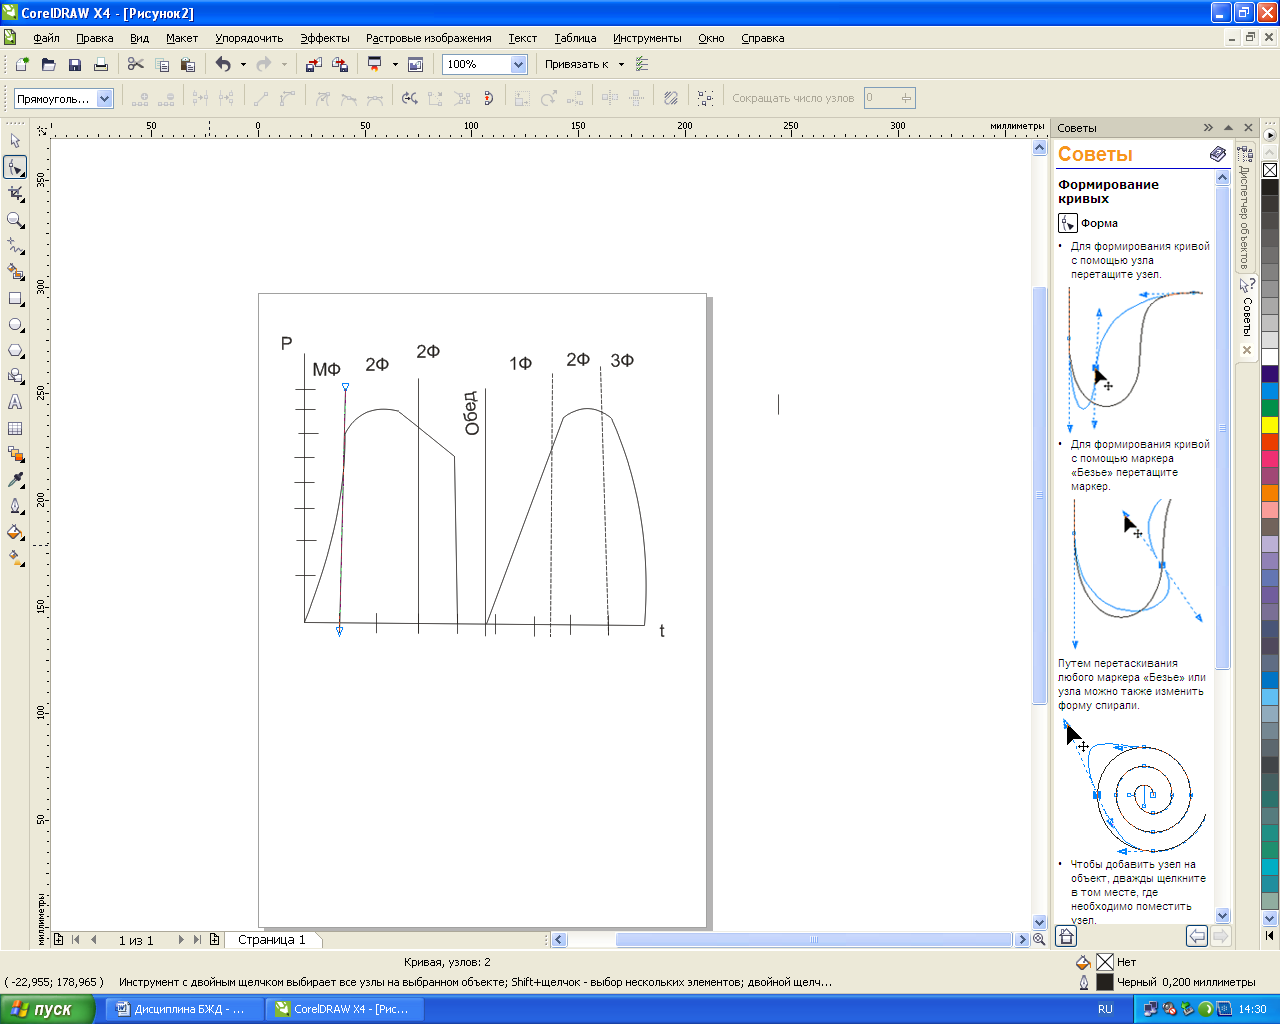Pick the yellow swatch in color palette
Viewport: 1280px width, 1024px height.
click(1270, 425)
